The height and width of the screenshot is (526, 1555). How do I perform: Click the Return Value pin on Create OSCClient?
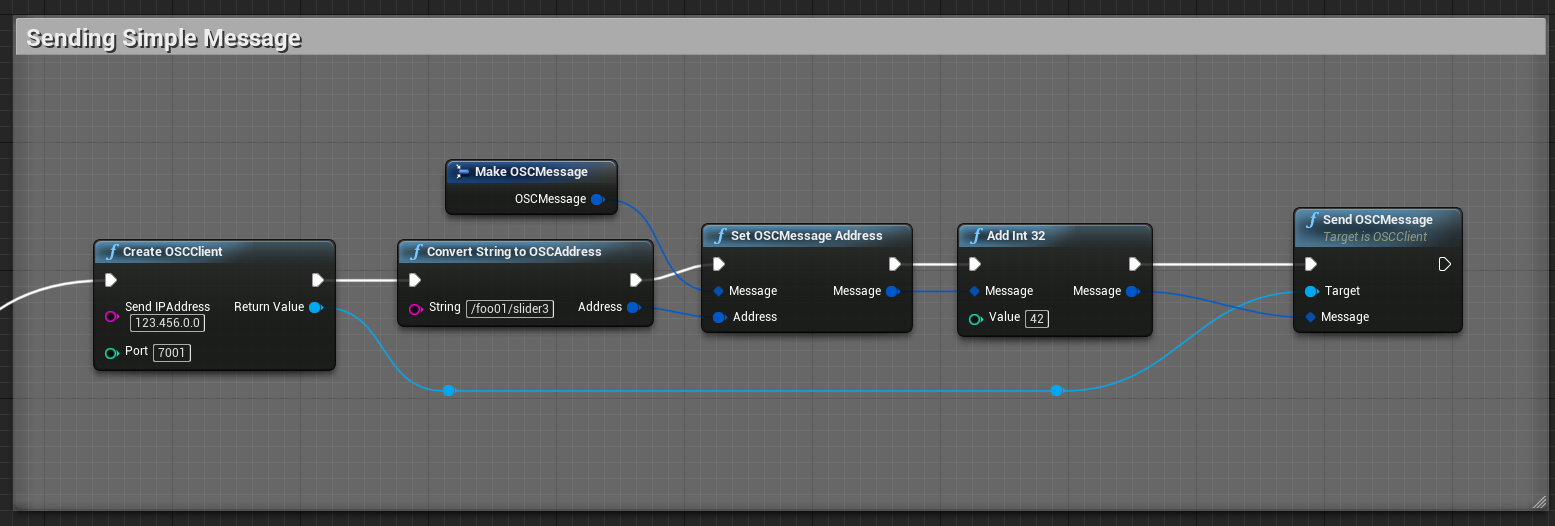(316, 307)
